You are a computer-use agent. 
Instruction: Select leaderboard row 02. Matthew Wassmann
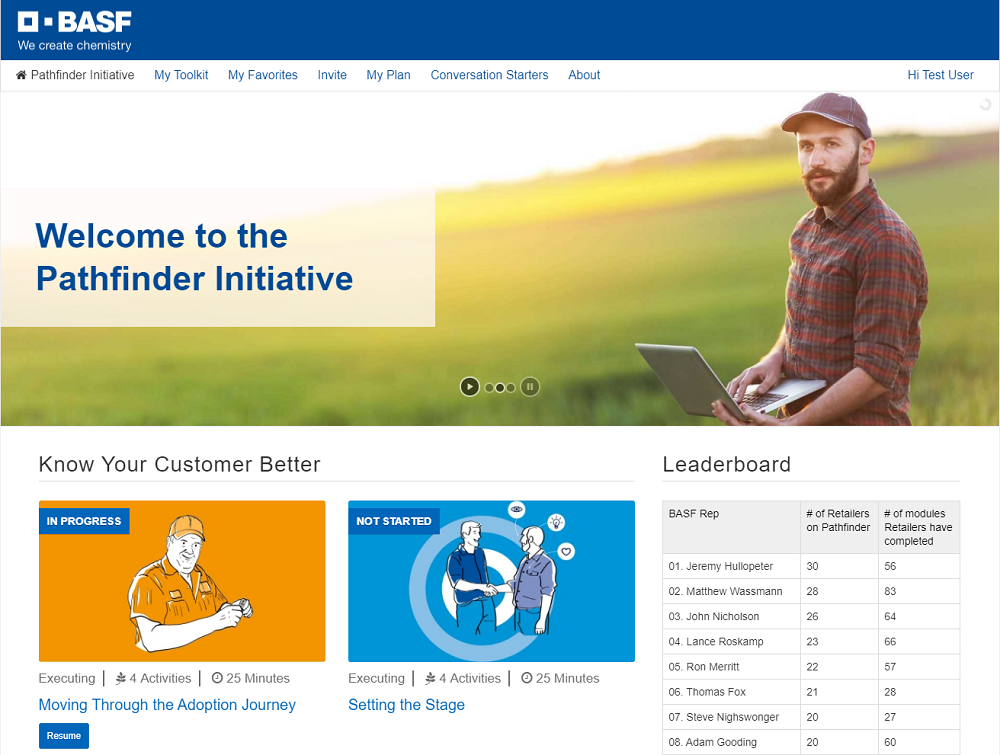[x=811, y=591]
